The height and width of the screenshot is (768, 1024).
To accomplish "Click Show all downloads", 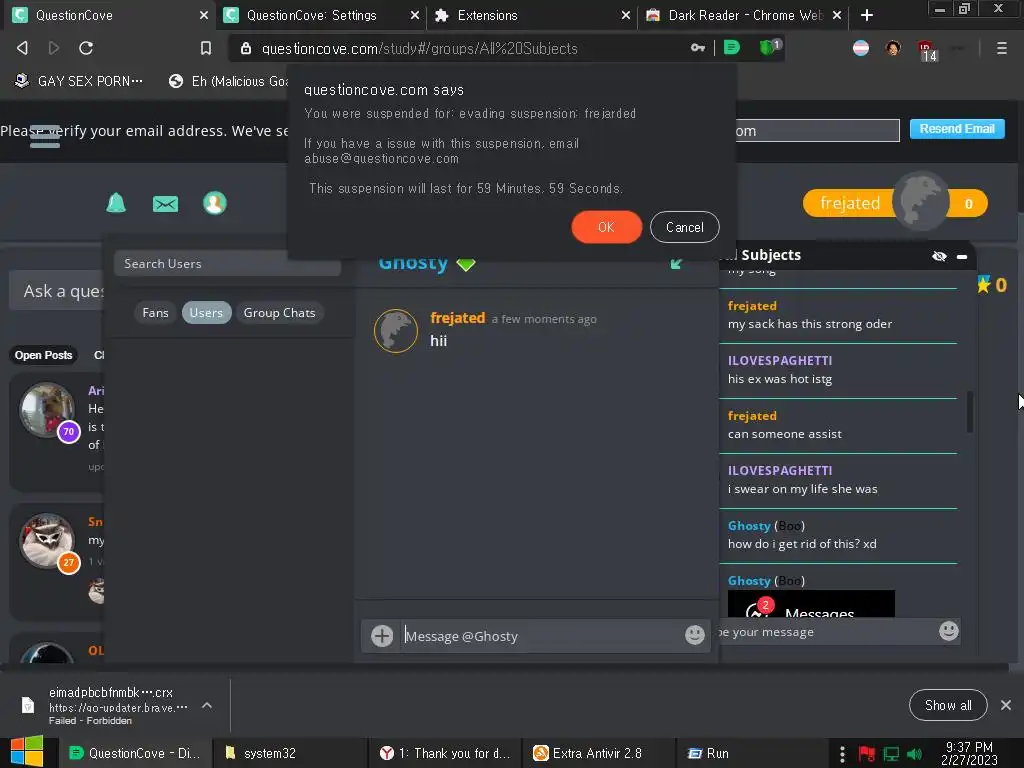I will pos(948,705).
